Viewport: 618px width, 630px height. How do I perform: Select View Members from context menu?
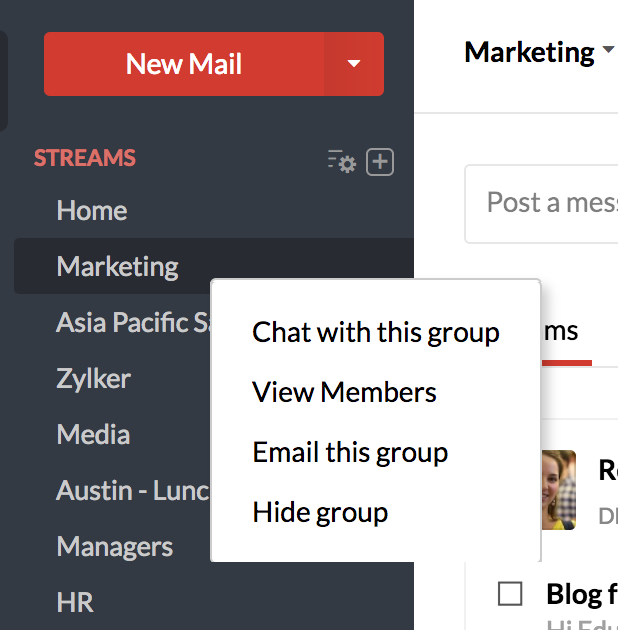coord(344,392)
